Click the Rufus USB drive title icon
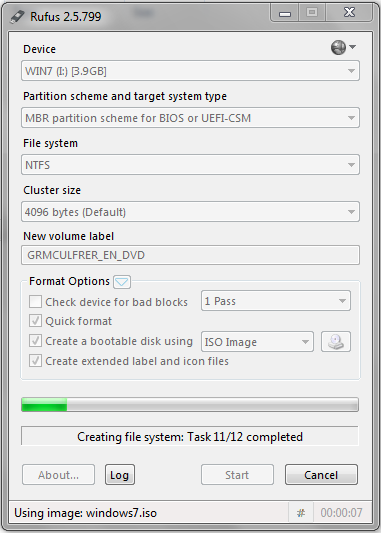The height and width of the screenshot is (533, 381). pos(17,16)
